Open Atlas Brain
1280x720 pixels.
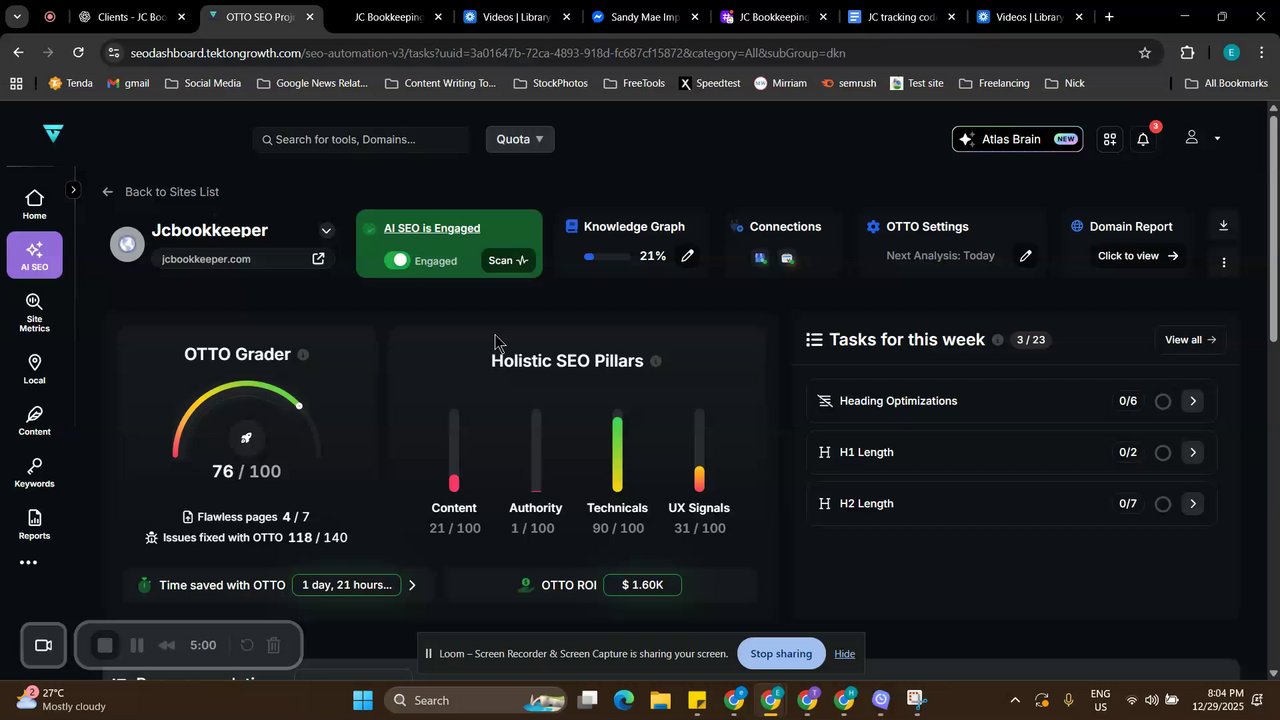pyautogui.click(x=1017, y=139)
